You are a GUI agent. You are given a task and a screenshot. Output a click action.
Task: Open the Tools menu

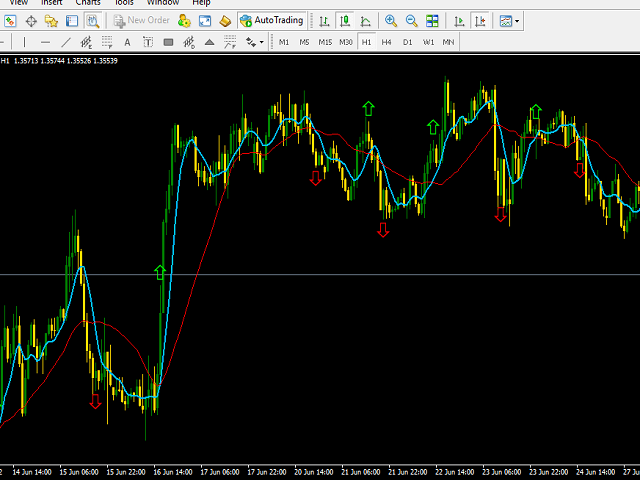pos(124,2)
